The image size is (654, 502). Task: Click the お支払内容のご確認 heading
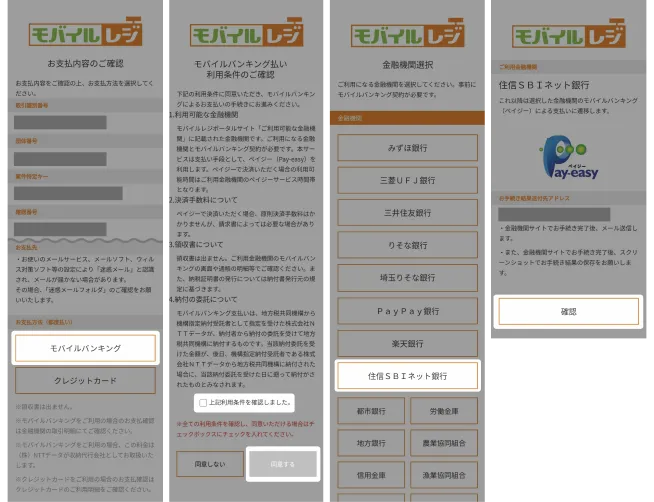86,63
